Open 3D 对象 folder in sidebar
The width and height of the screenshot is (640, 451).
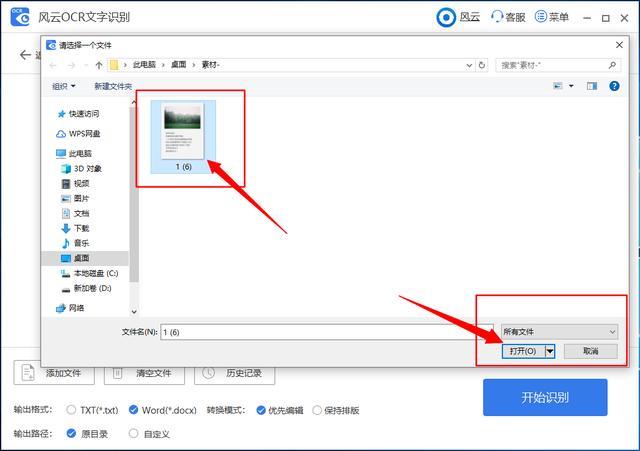pyautogui.click(x=82, y=169)
